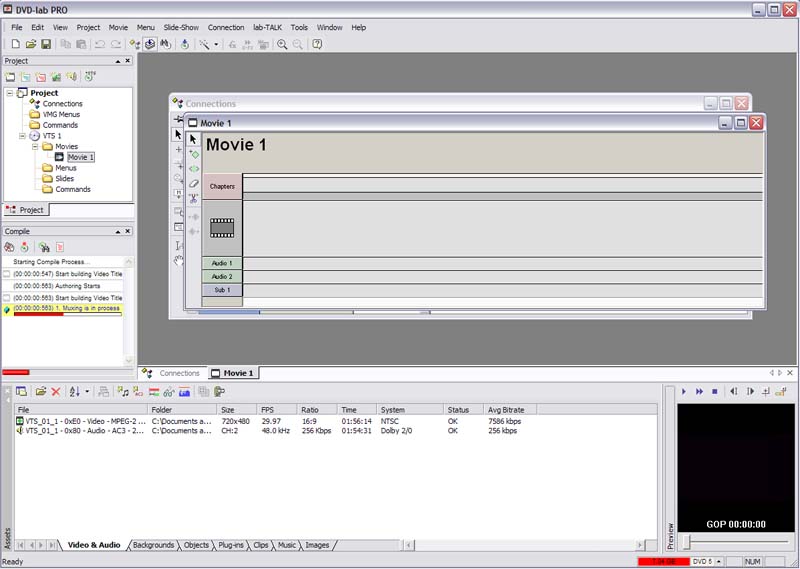Click the Open project folder icon

[31, 44]
